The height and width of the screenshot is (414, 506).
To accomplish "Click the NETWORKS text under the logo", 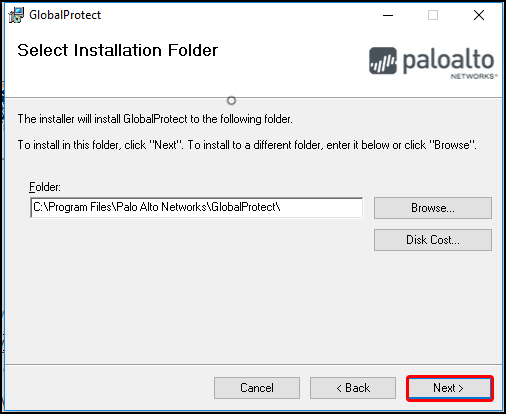I will tap(473, 76).
